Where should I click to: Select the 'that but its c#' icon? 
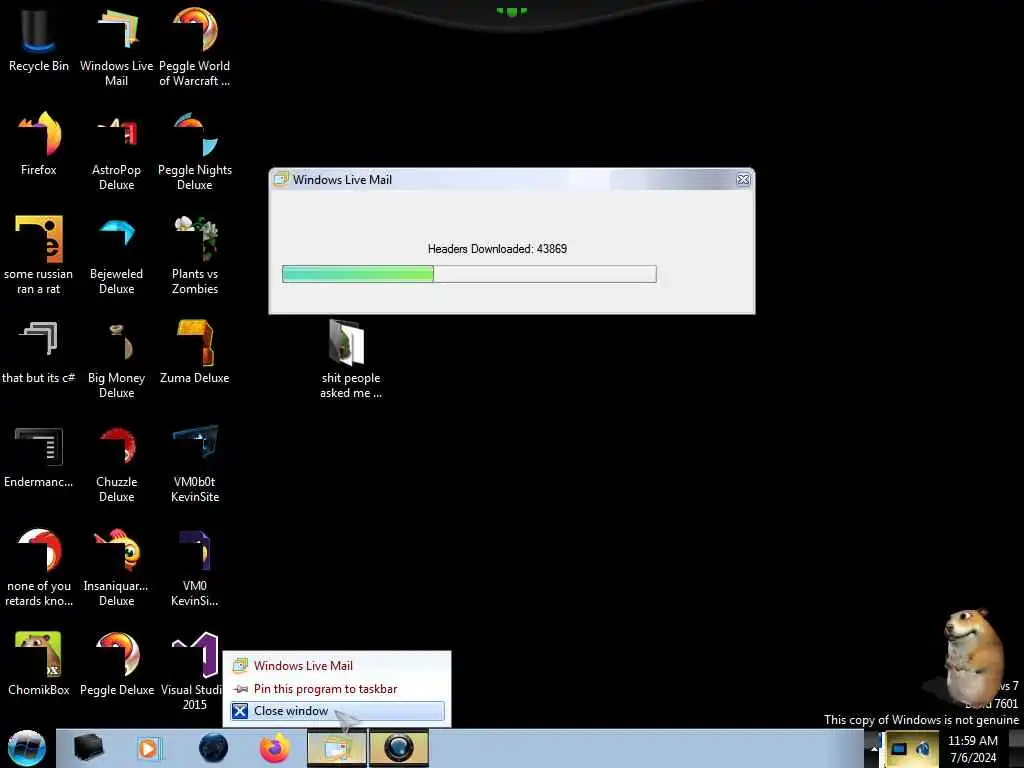click(39, 351)
